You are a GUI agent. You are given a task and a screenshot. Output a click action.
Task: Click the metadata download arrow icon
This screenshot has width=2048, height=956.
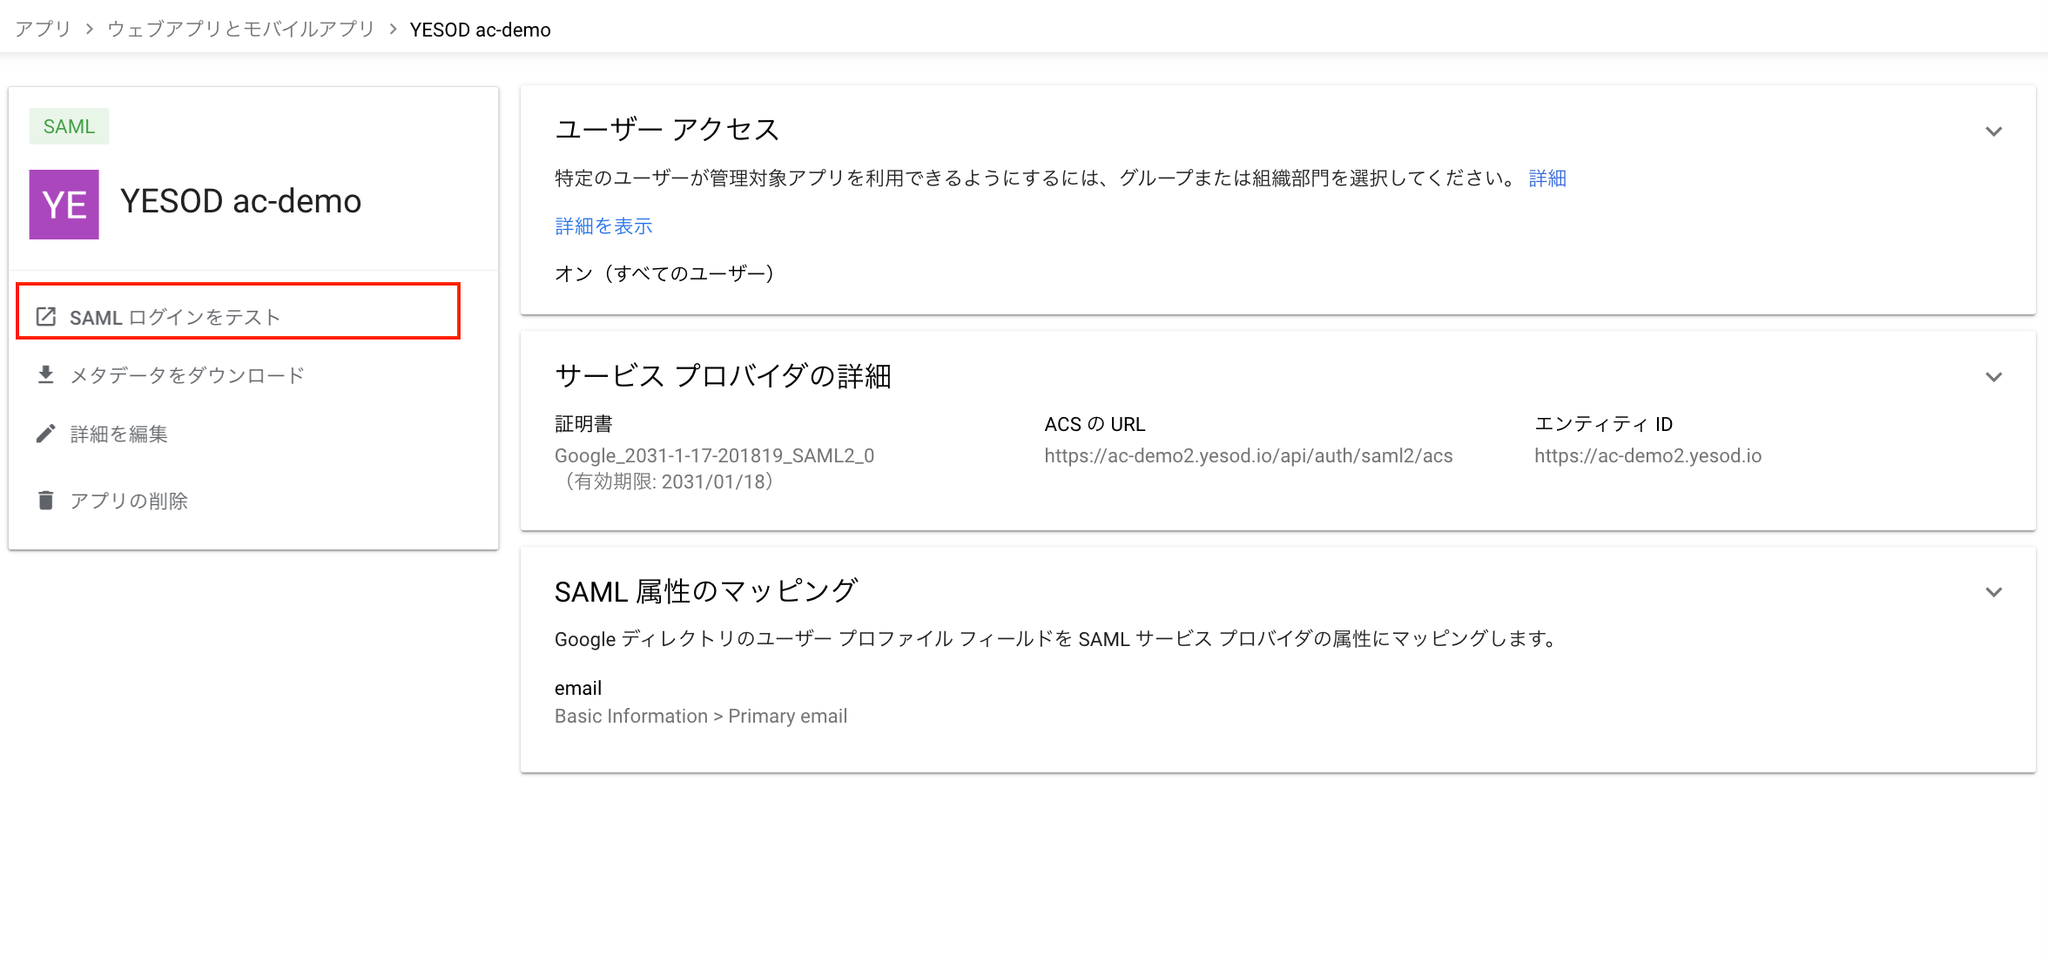(x=46, y=375)
